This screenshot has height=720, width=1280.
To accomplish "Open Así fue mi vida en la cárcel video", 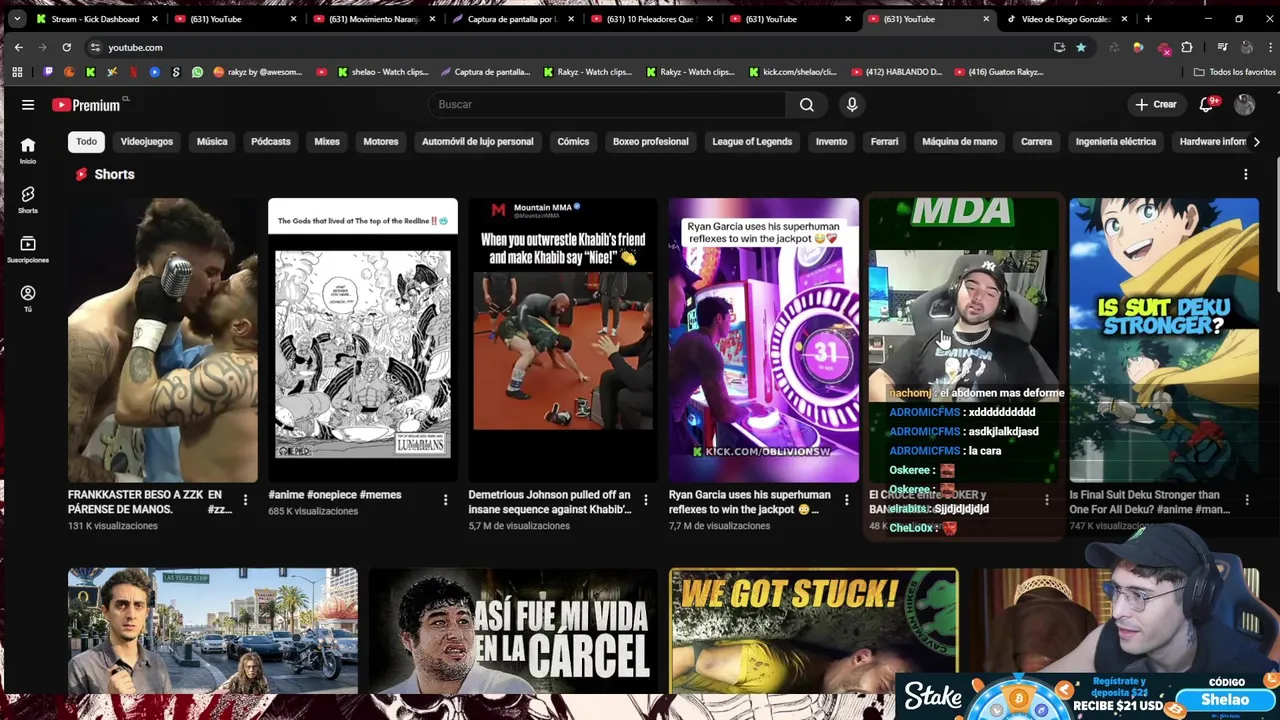I will (x=513, y=630).
